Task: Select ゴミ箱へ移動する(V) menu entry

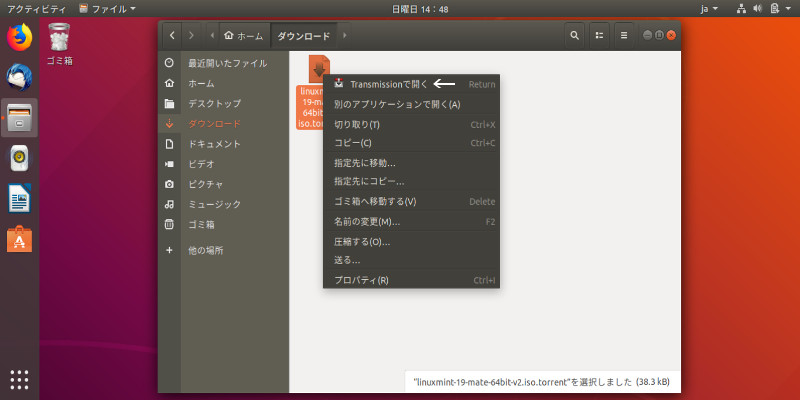Action: 411,202
